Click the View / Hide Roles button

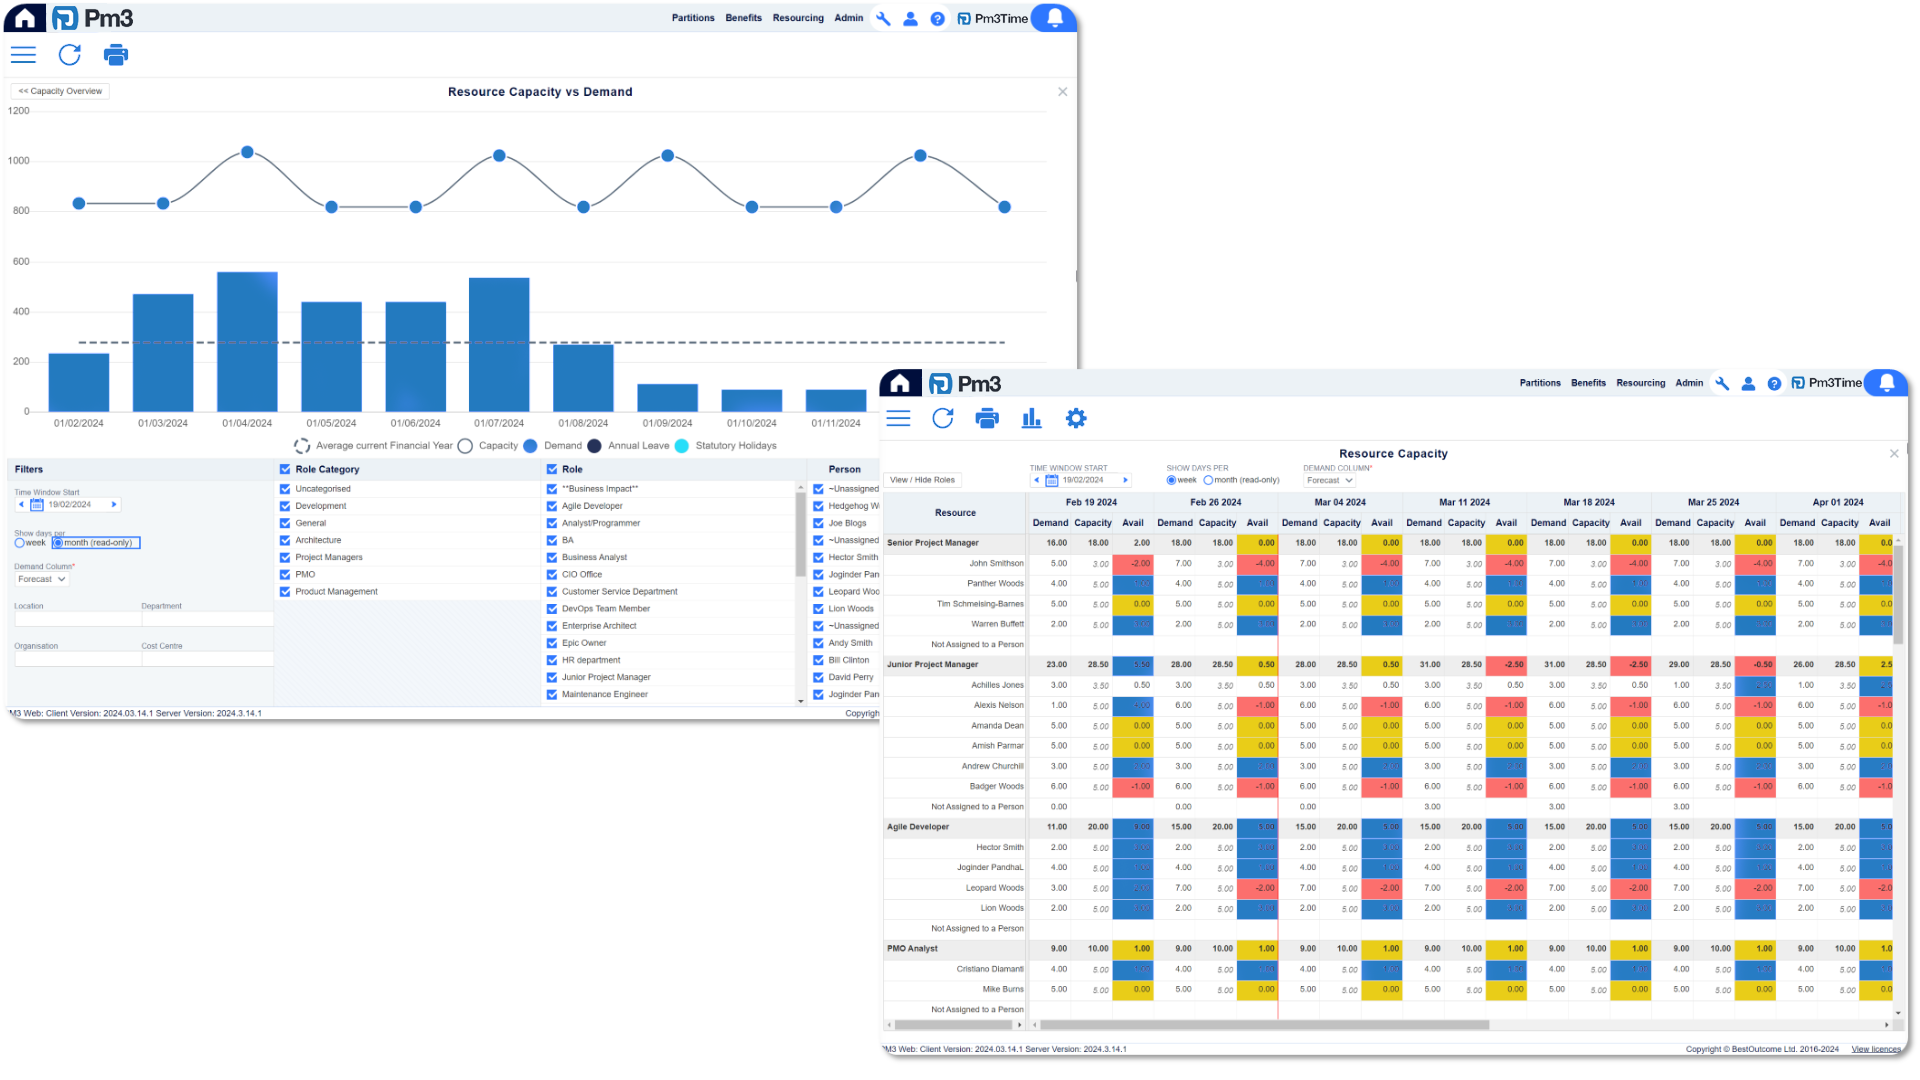pyautogui.click(x=922, y=480)
